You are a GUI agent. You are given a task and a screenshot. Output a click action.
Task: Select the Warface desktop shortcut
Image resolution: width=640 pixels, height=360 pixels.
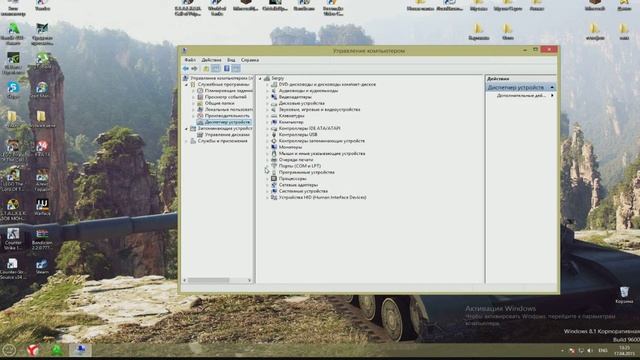[x=42, y=207]
